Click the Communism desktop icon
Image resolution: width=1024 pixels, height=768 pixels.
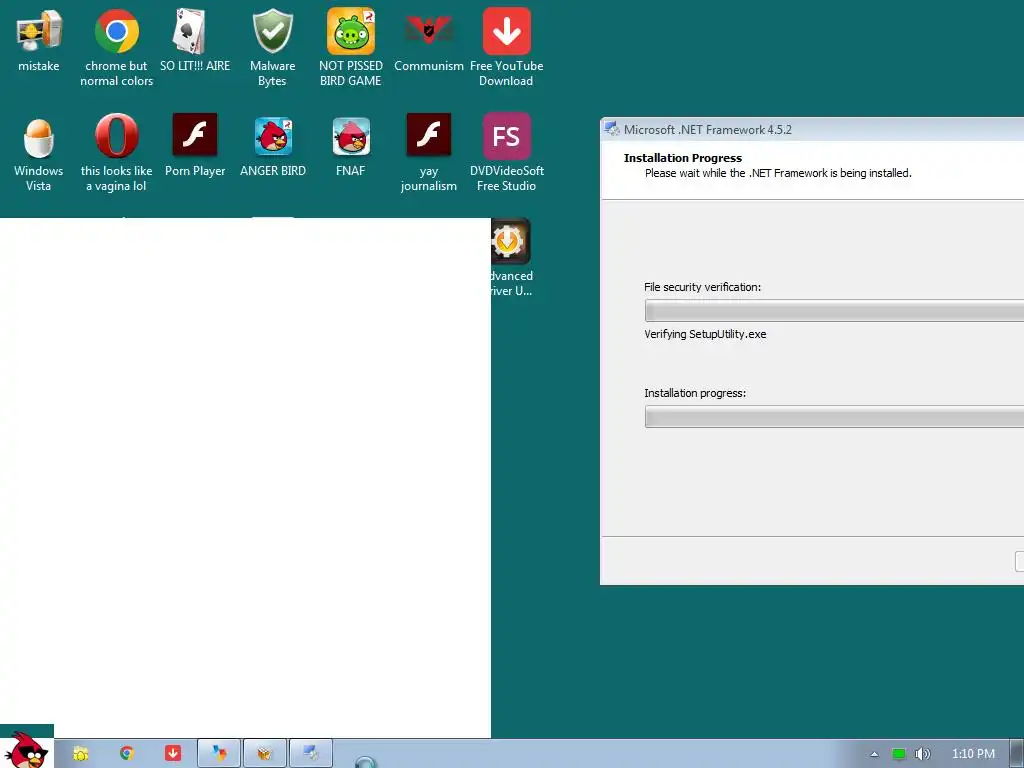tap(428, 40)
